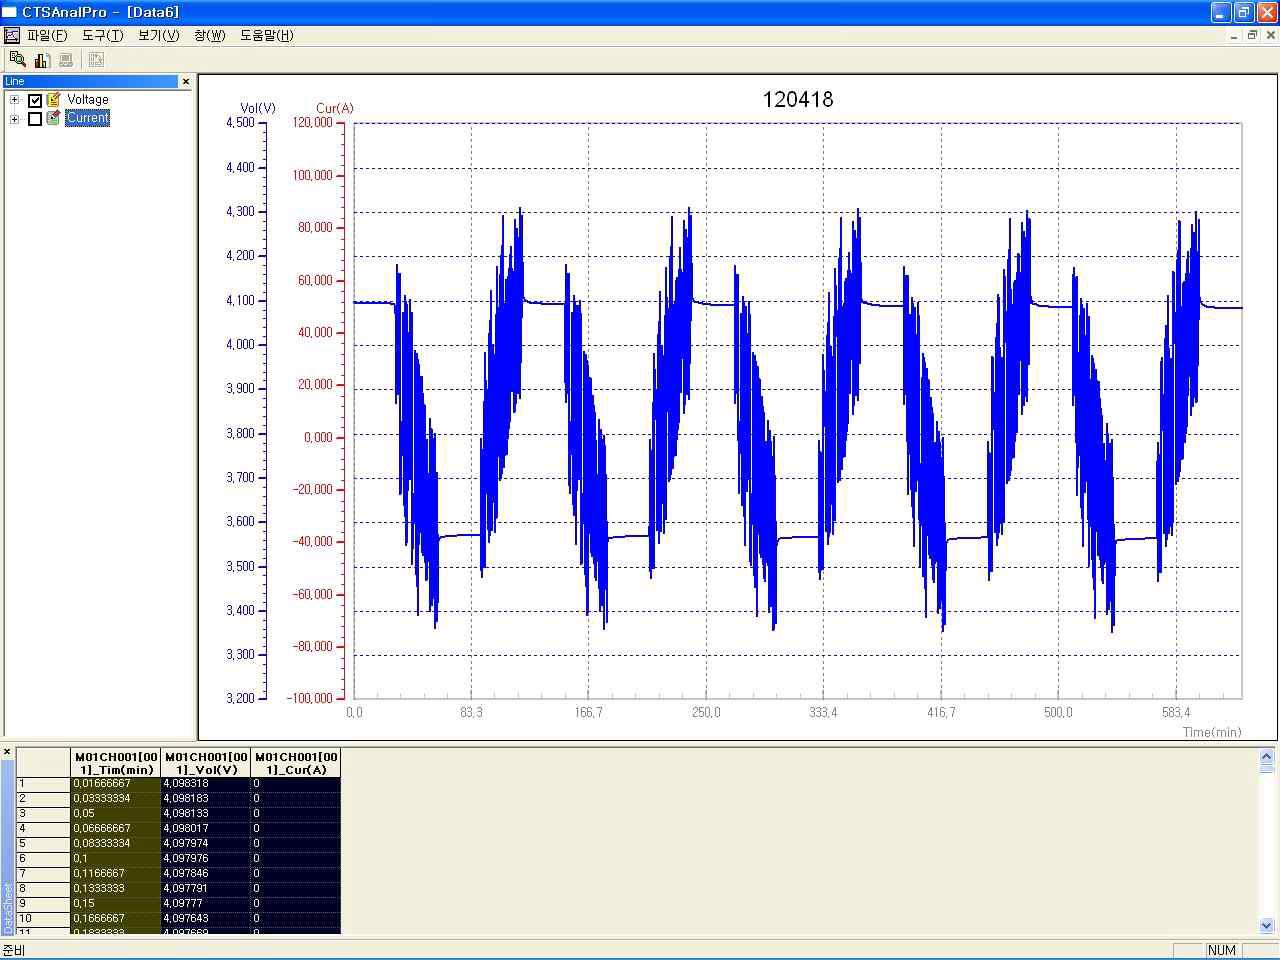Click the chart title 120418
The image size is (1280, 960).
pyautogui.click(x=797, y=99)
